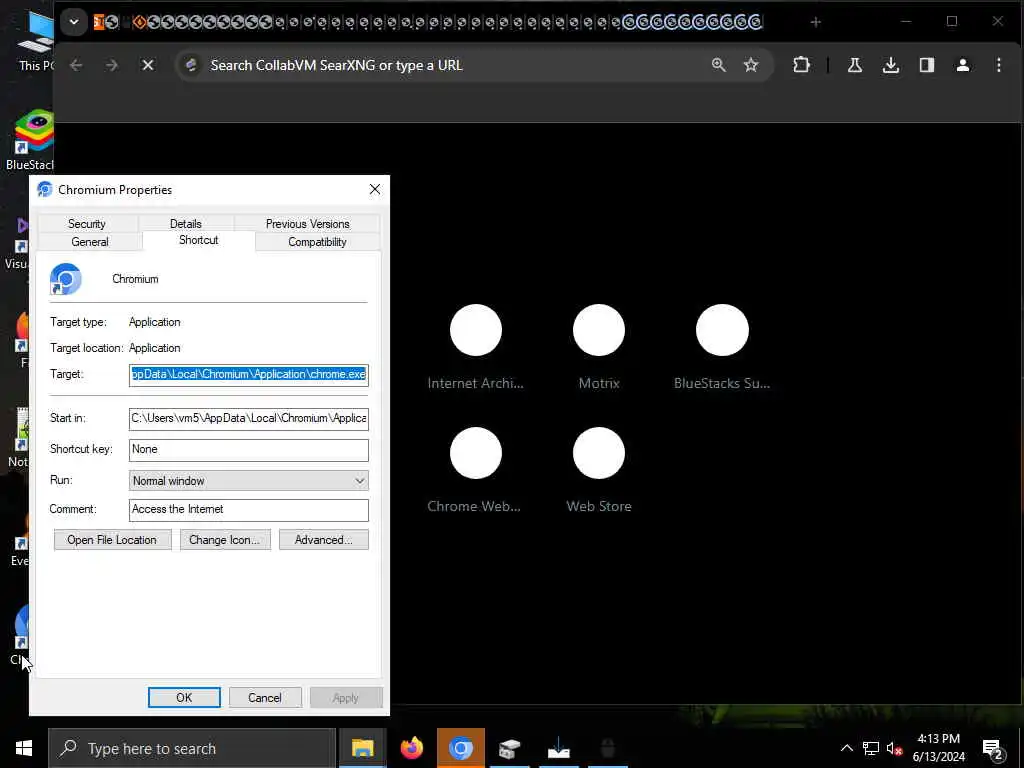Open a new tab with the plus button
Viewport: 1024px width, 768px height.
(x=815, y=22)
